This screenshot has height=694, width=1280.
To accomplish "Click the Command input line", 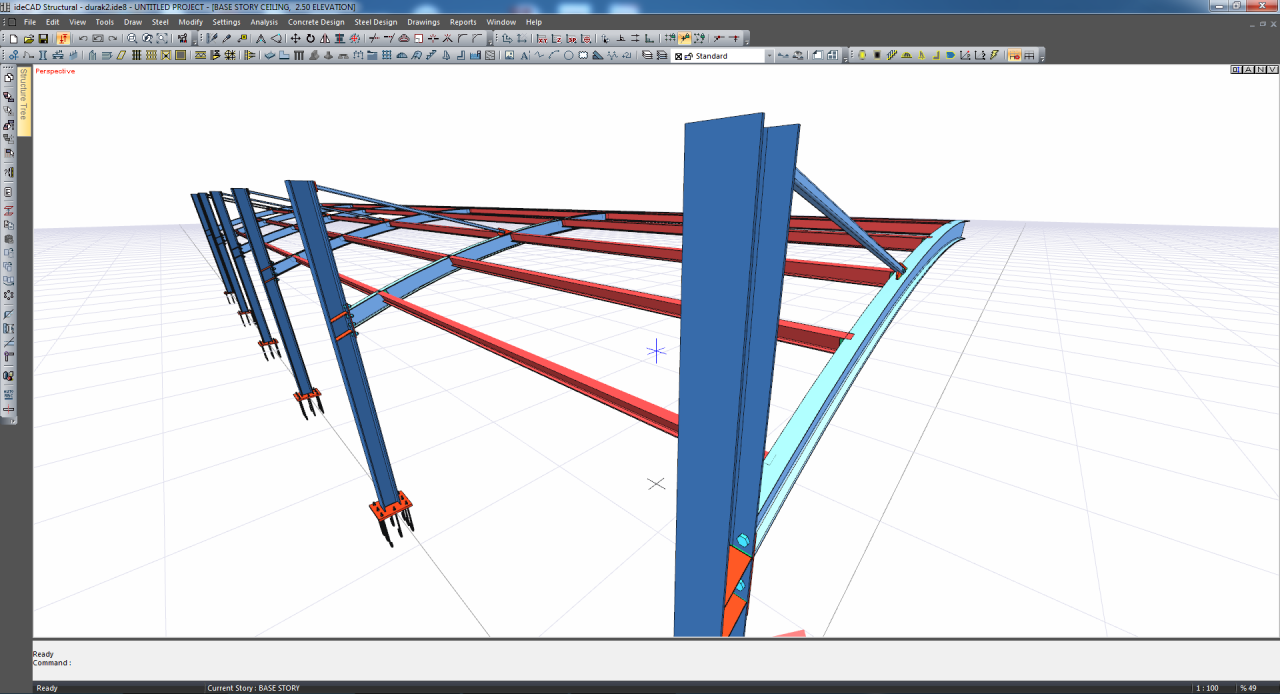I will (x=656, y=663).
